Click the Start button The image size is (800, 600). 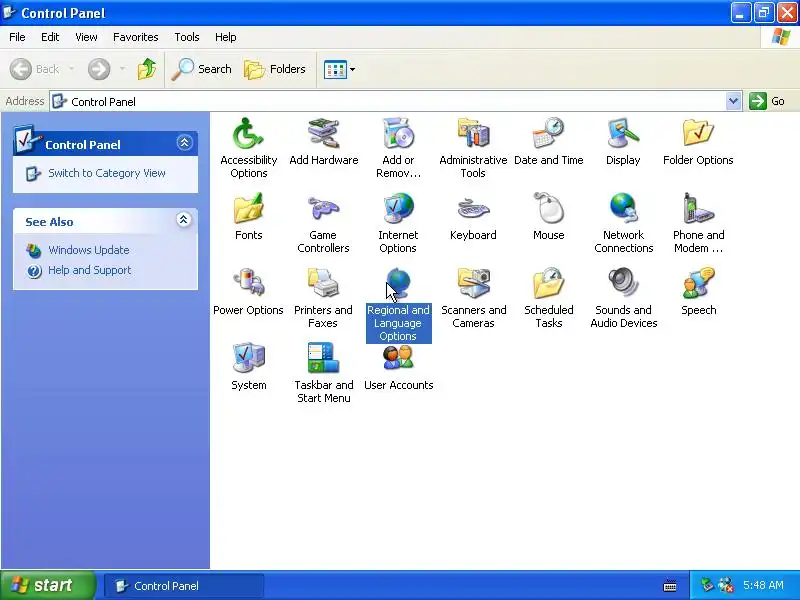pos(47,585)
